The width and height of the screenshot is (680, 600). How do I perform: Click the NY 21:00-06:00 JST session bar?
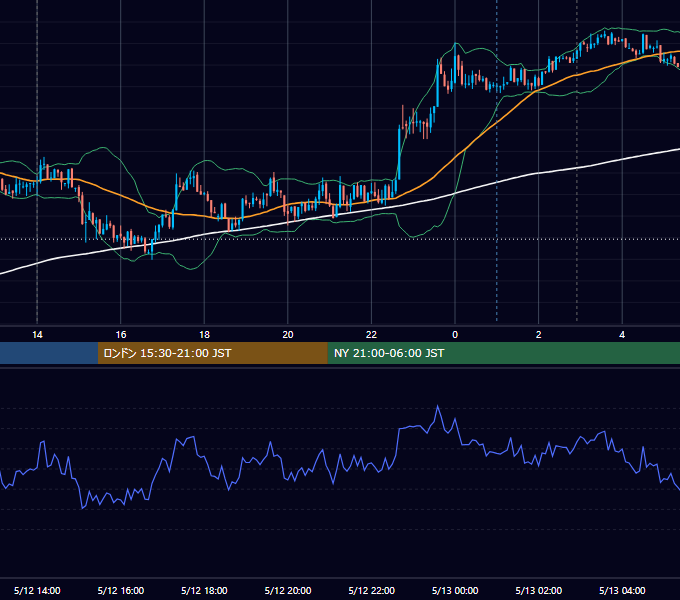tap(503, 353)
